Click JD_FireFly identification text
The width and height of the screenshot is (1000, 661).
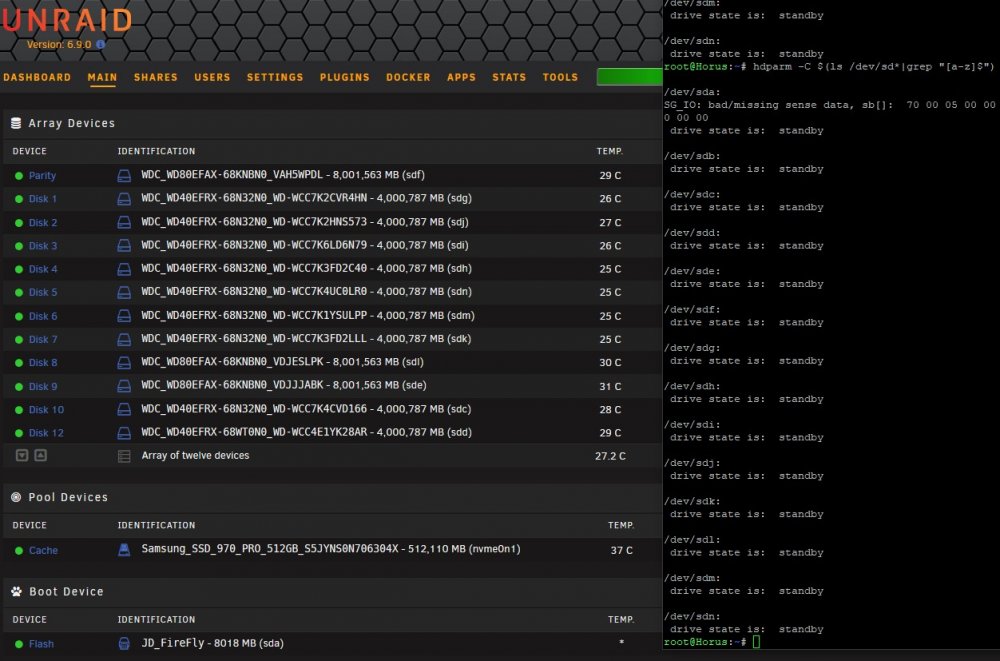(212, 643)
